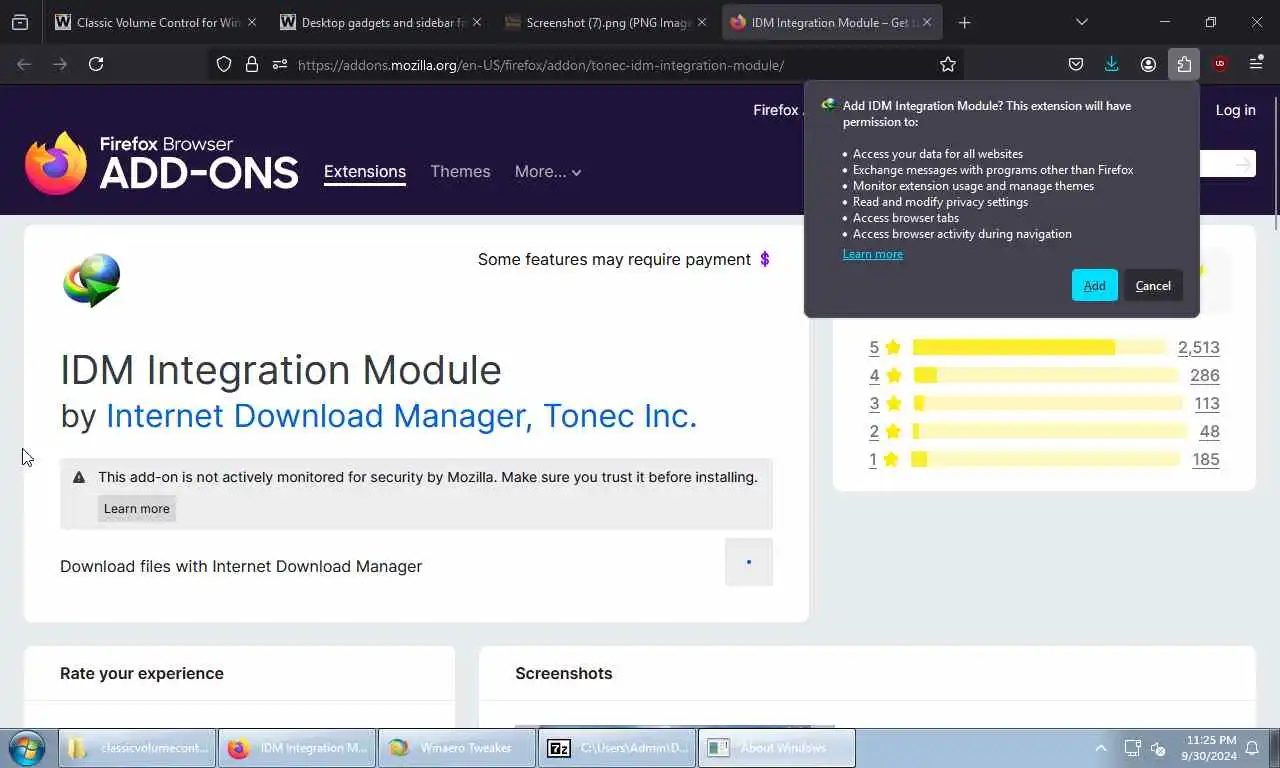Click the taskbar clock showing 11:25 PM
1280x768 pixels.
coord(1211,748)
